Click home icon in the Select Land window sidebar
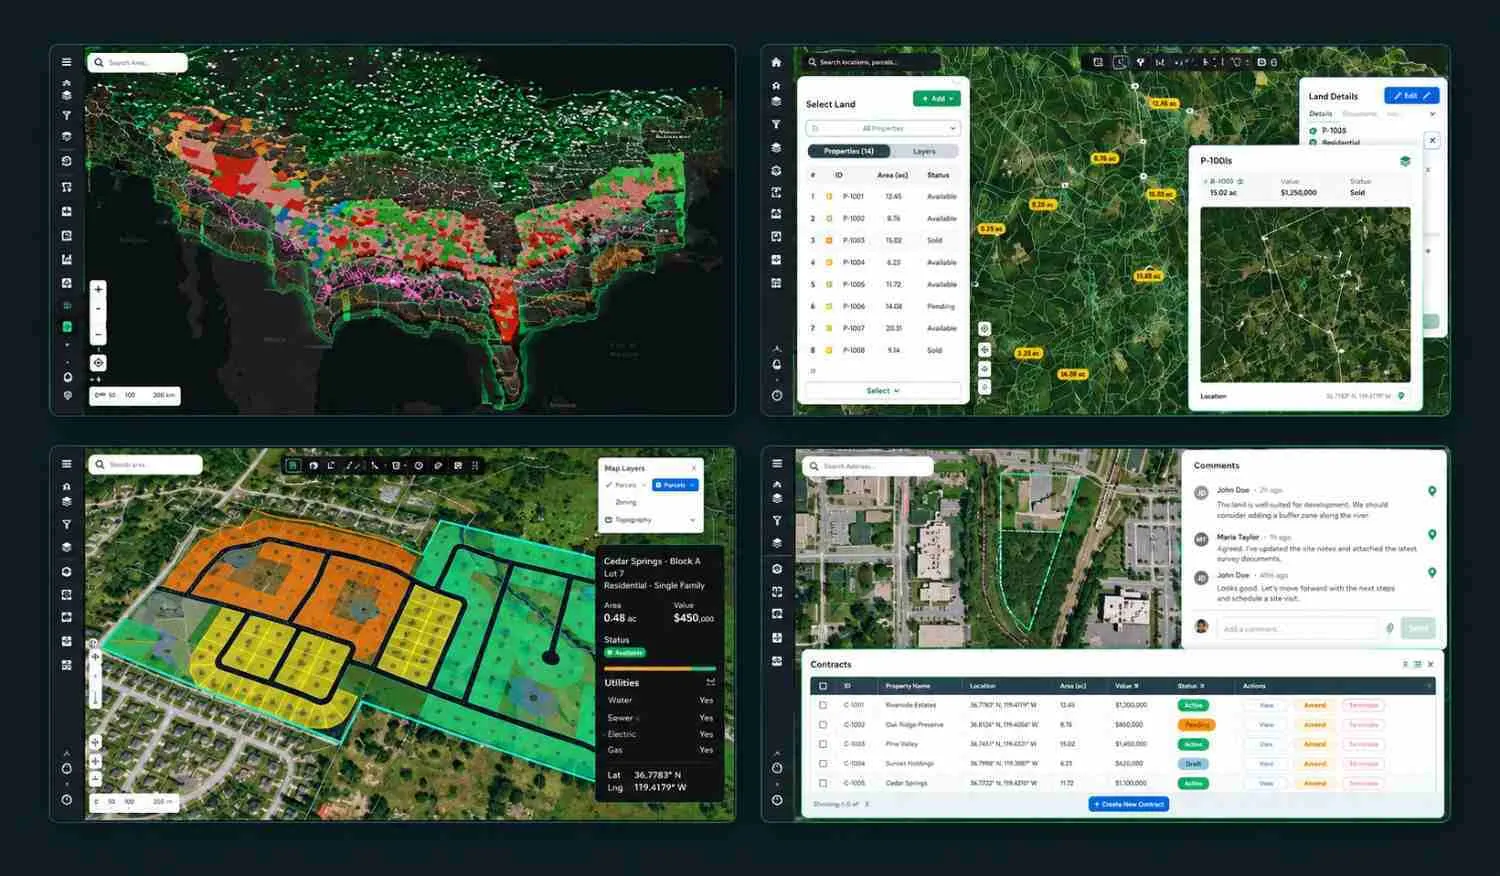Image resolution: width=1500 pixels, height=876 pixels. 776,62
